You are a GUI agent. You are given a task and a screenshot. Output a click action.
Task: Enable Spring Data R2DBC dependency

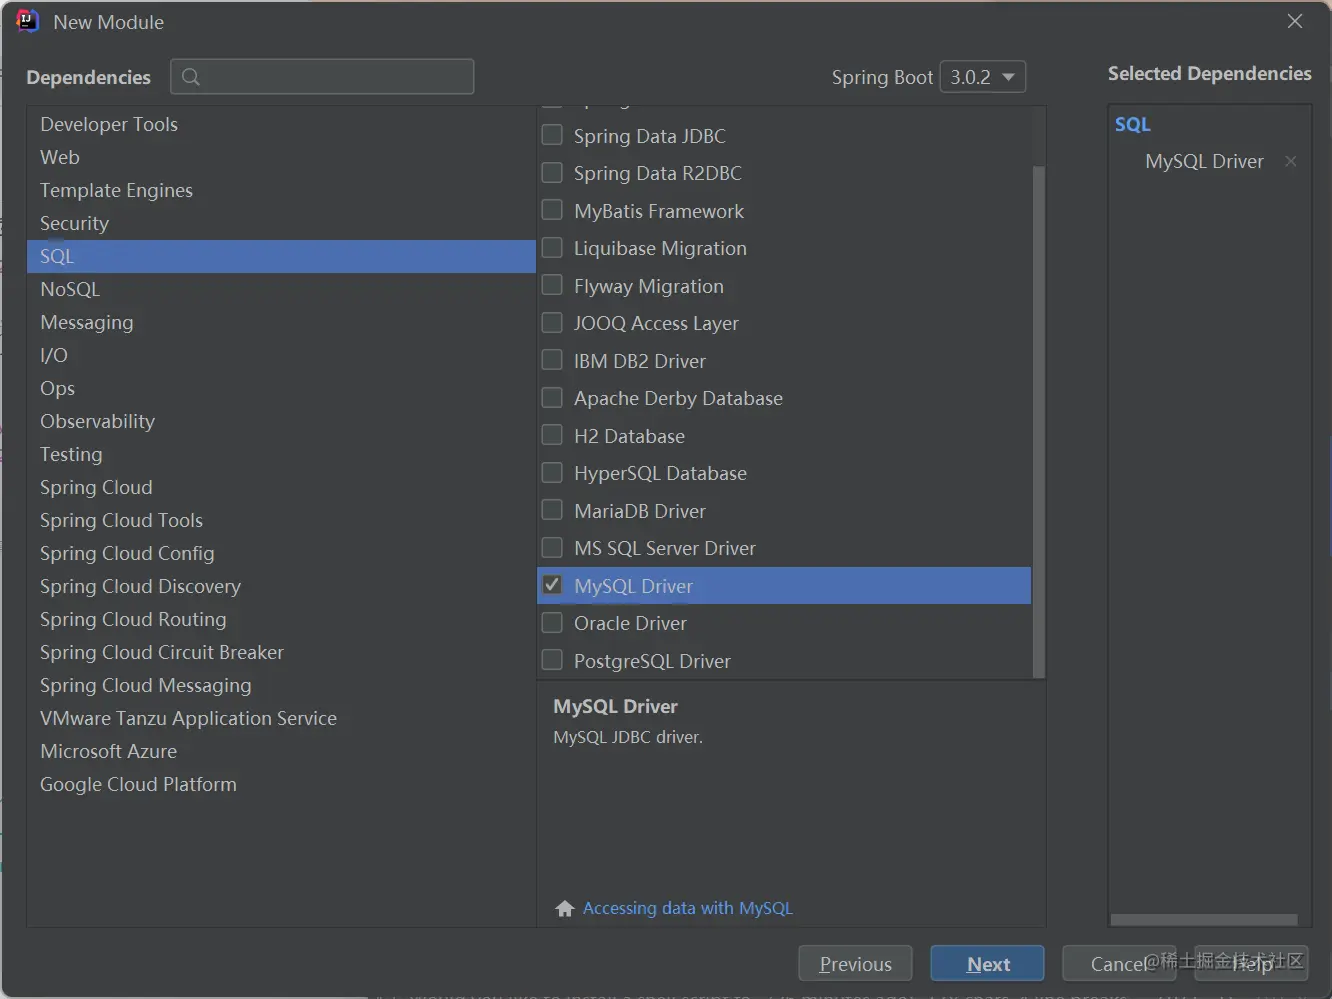click(552, 173)
